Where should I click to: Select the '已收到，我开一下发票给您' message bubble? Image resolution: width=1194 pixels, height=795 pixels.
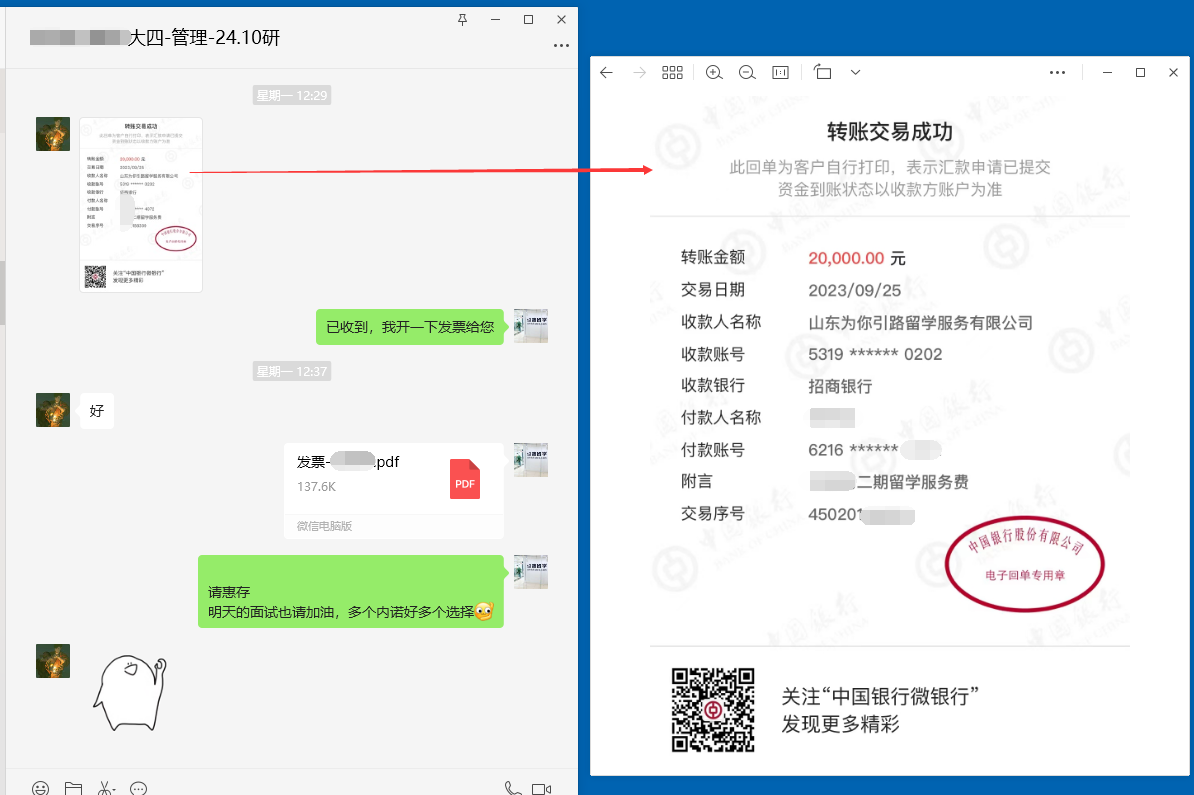[x=410, y=327]
